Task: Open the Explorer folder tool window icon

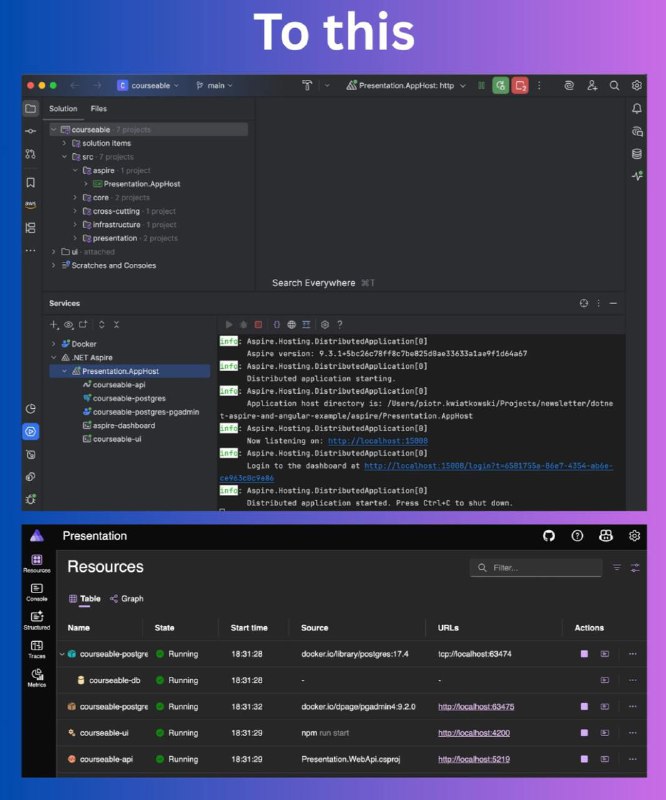Action: click(31, 108)
